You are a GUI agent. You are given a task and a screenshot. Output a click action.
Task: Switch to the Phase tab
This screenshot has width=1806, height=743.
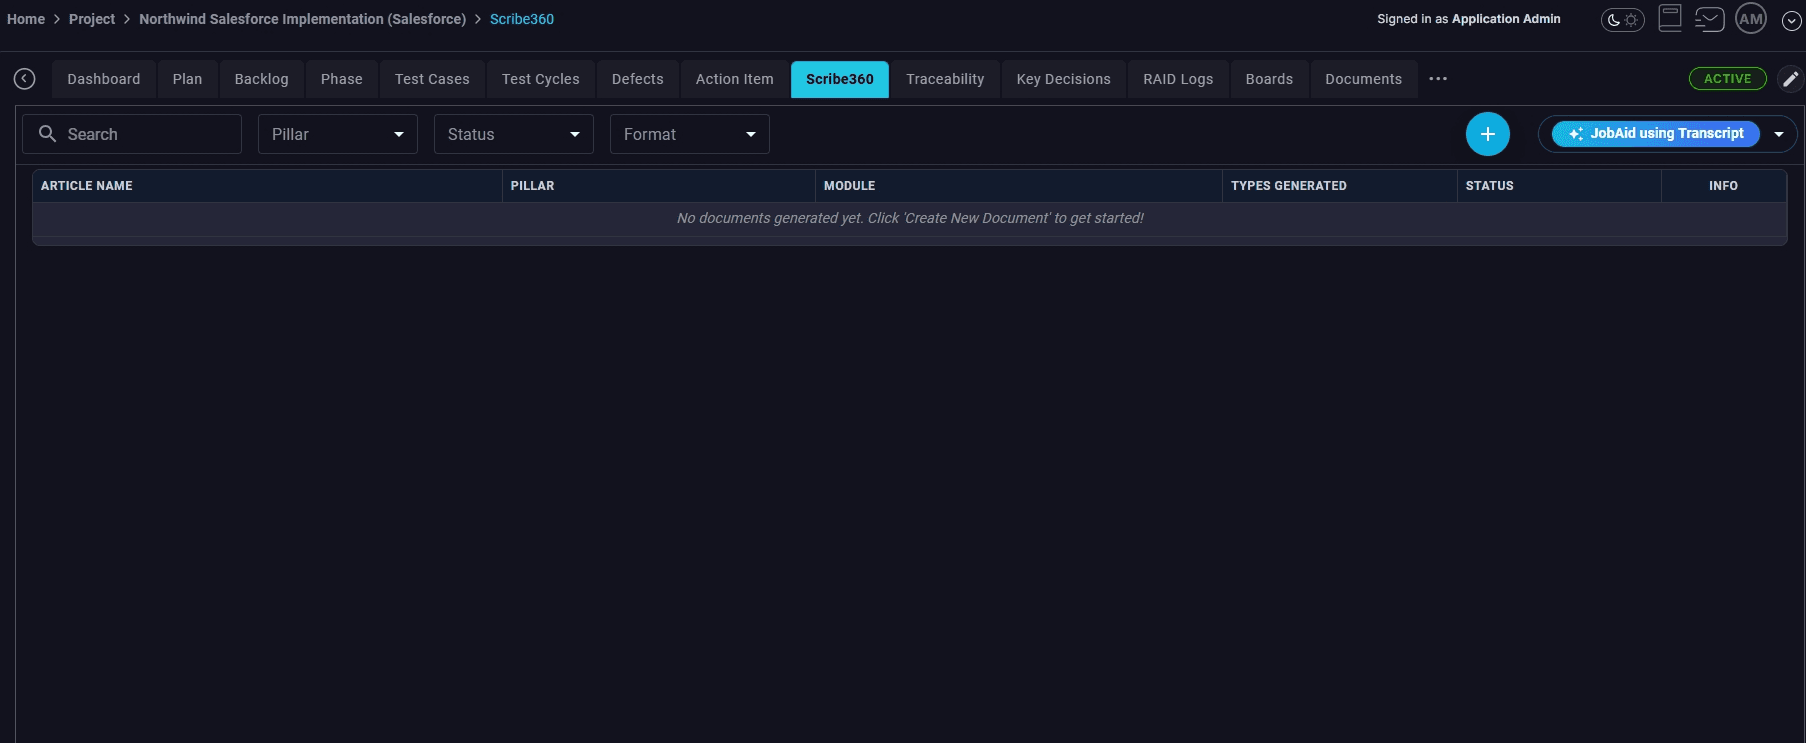click(x=342, y=79)
